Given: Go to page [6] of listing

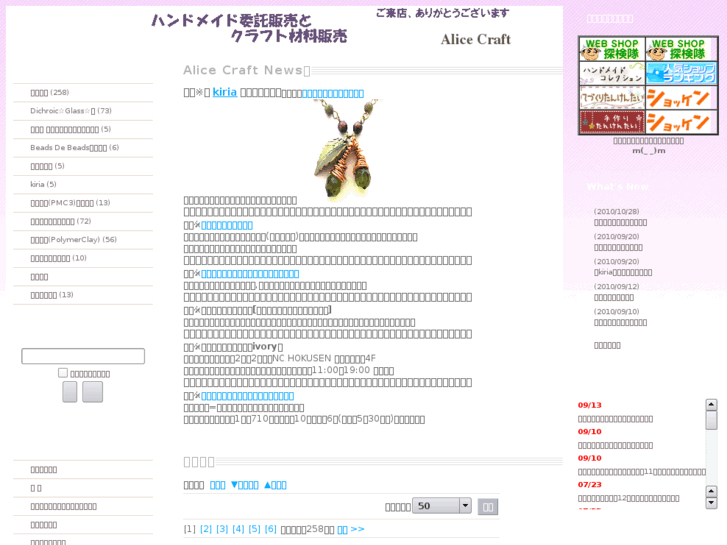Looking at the screenshot, I should point(271,529).
